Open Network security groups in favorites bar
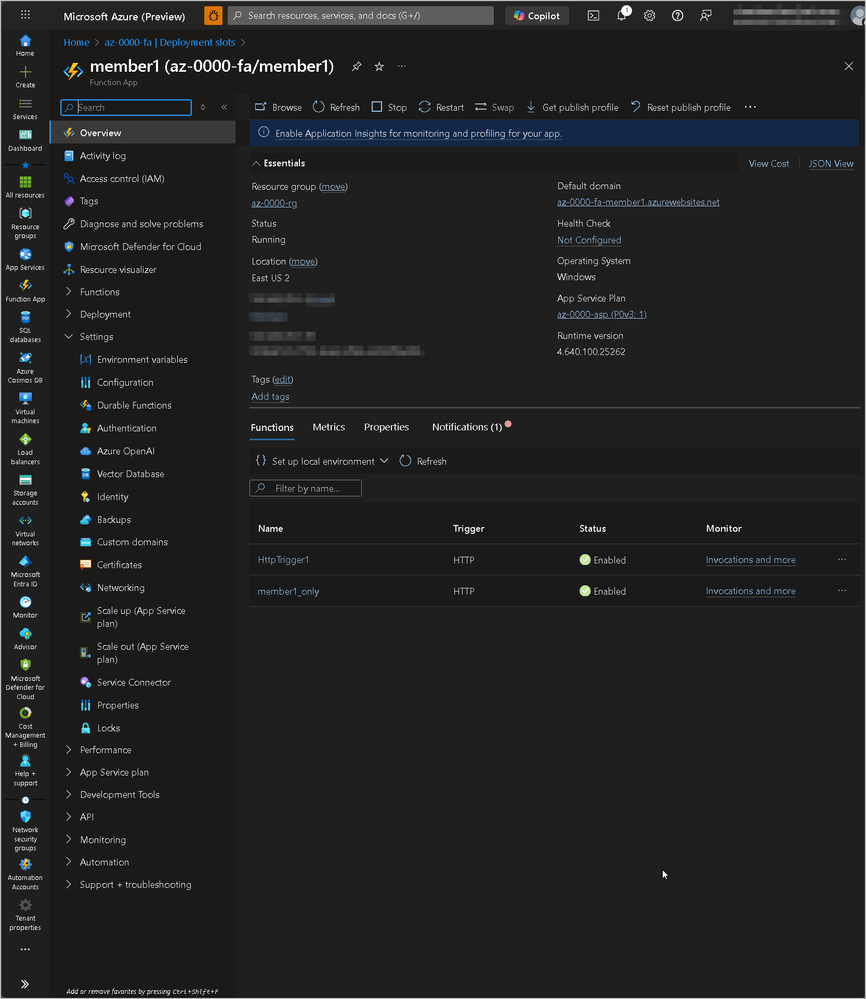Viewport: 866px width, 999px height. (x=25, y=831)
